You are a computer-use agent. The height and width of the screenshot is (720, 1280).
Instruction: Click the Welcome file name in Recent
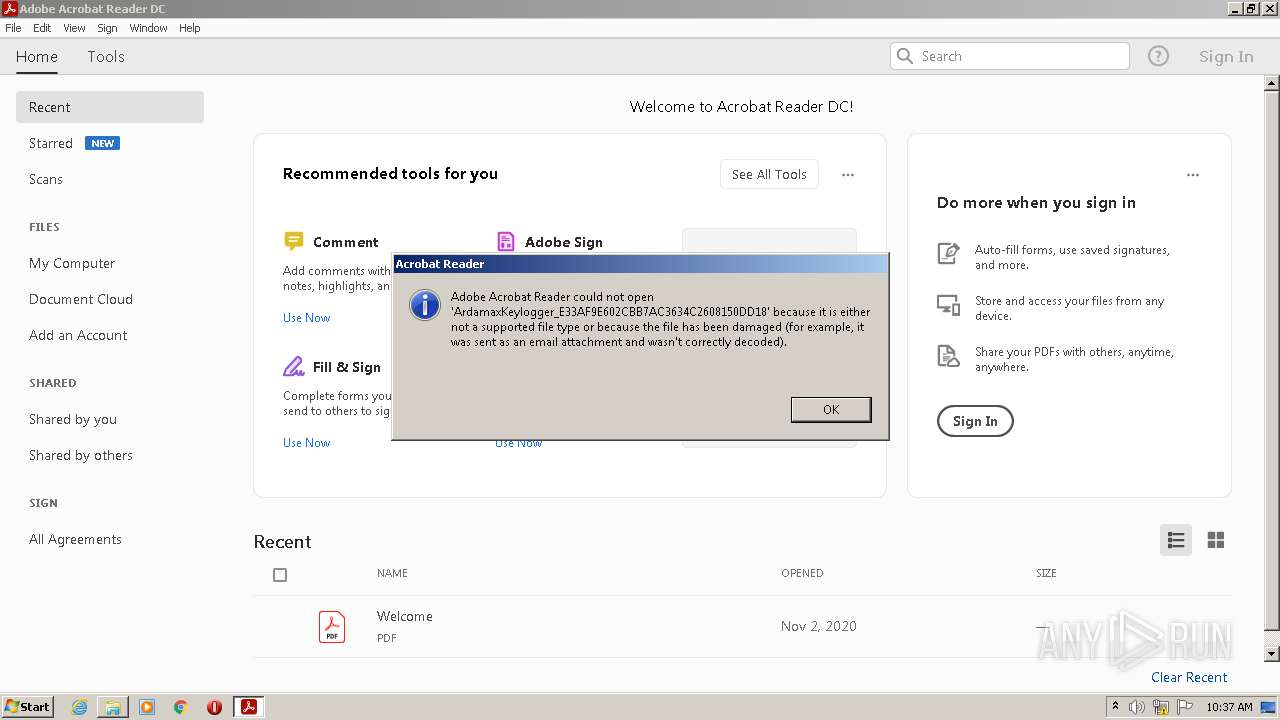pos(405,616)
